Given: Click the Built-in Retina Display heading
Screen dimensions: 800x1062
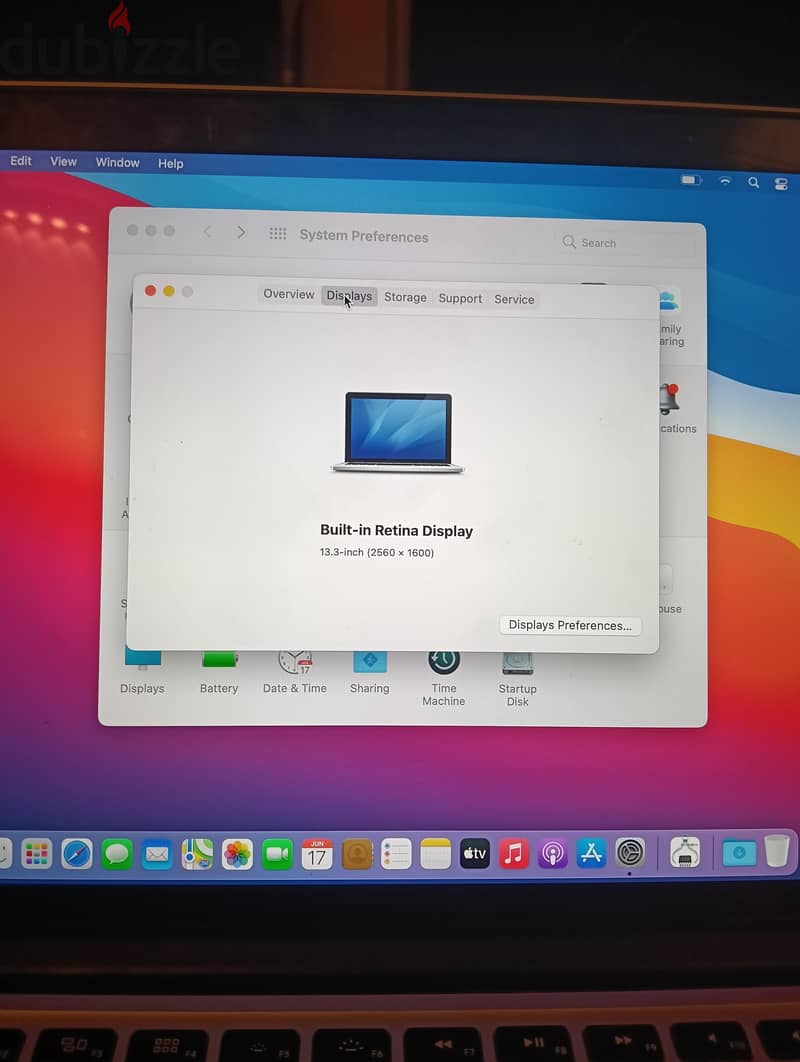Looking at the screenshot, I should click(396, 530).
